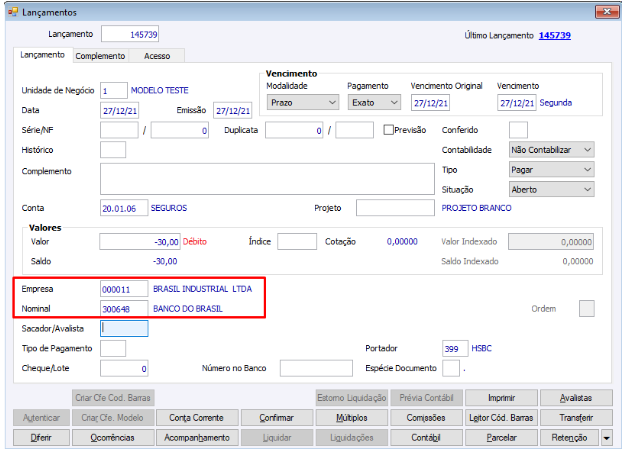Click the Duplicata suffix field after slash

coord(354,130)
